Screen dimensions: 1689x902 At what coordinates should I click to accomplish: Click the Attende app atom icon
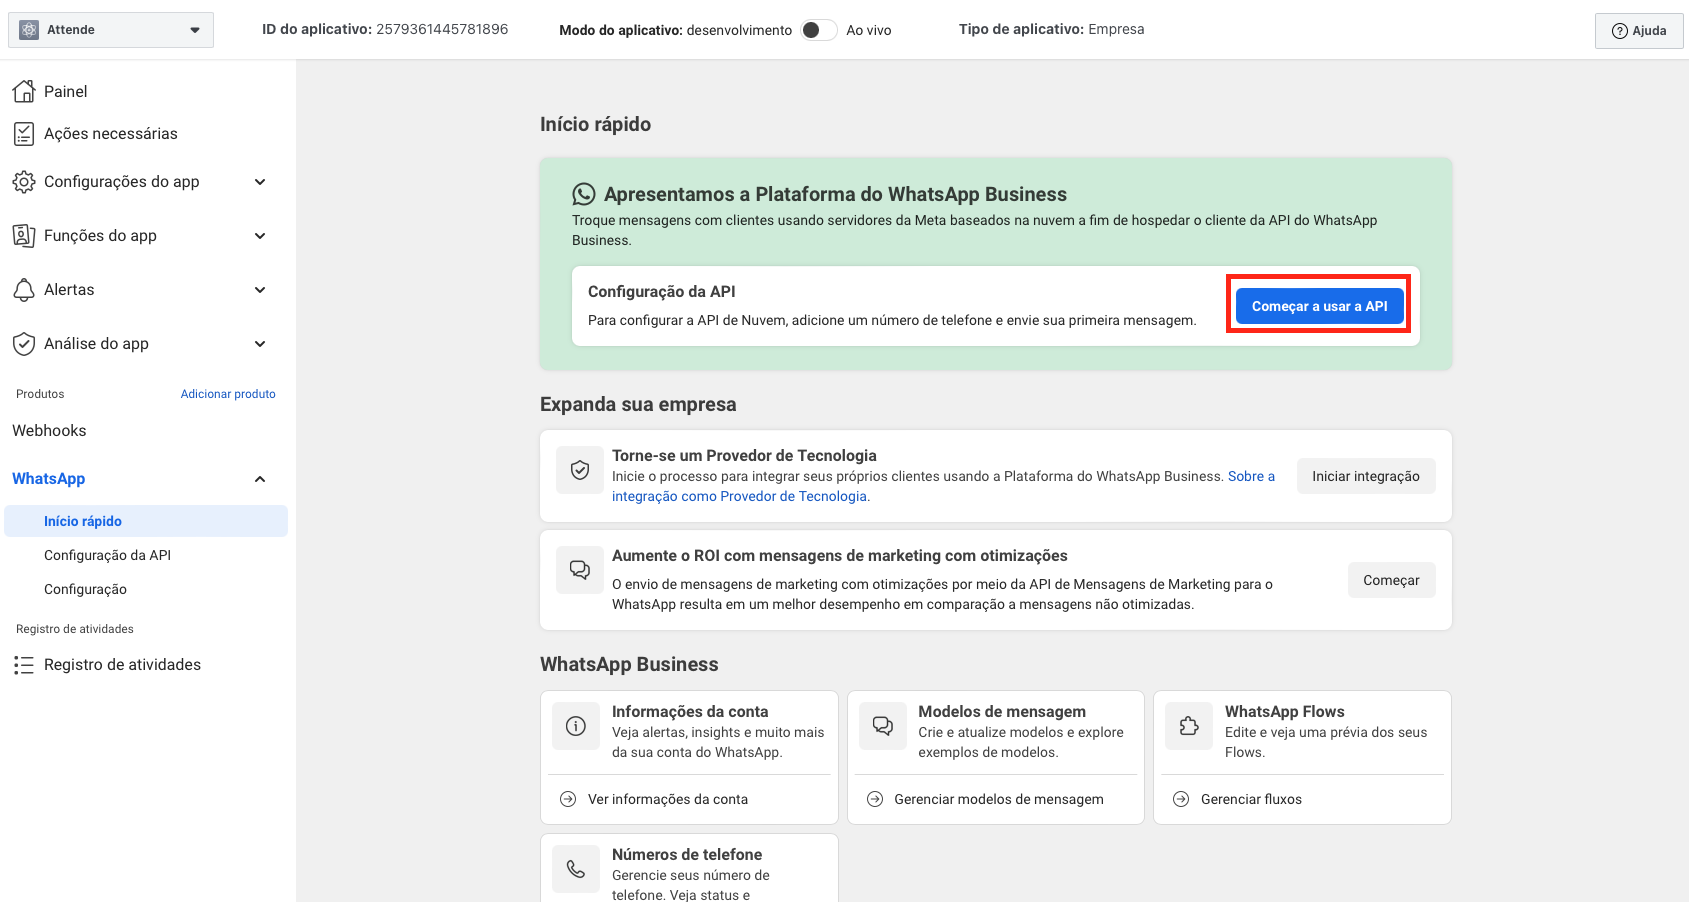pos(29,30)
